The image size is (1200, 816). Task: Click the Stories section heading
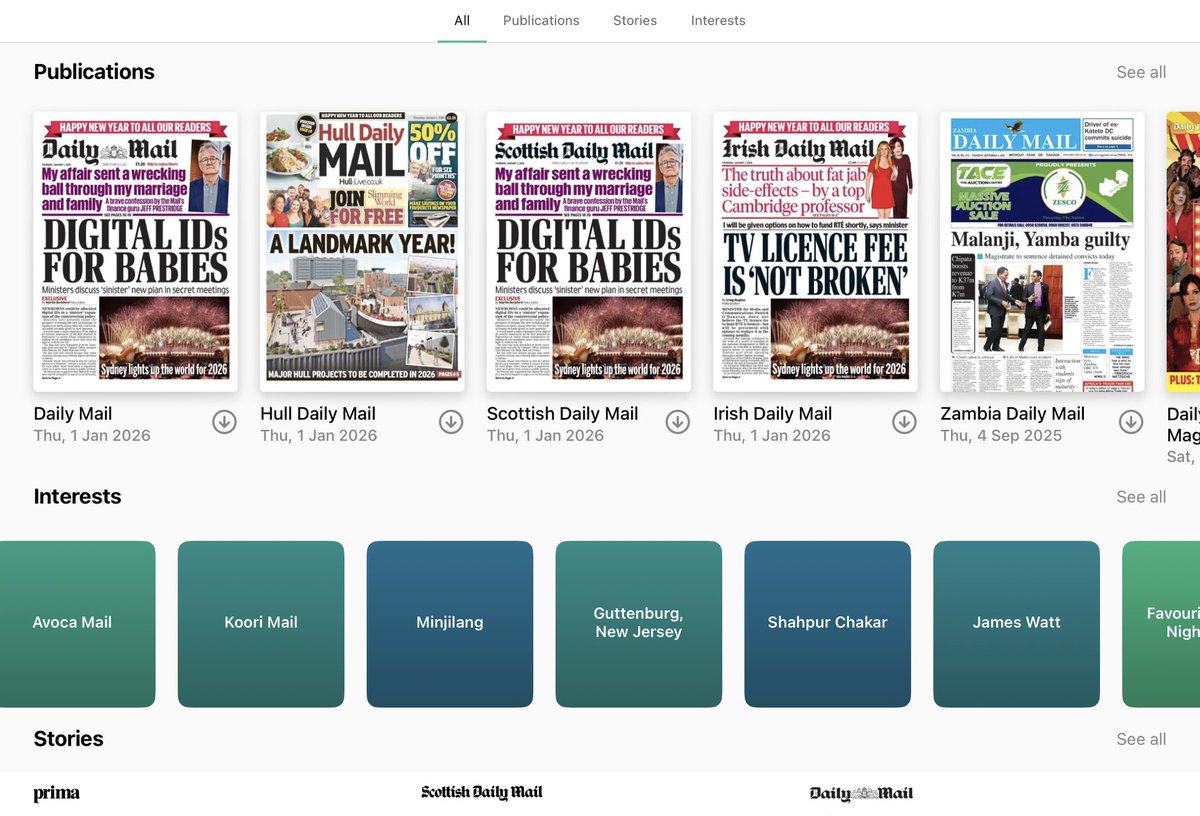tap(69, 739)
